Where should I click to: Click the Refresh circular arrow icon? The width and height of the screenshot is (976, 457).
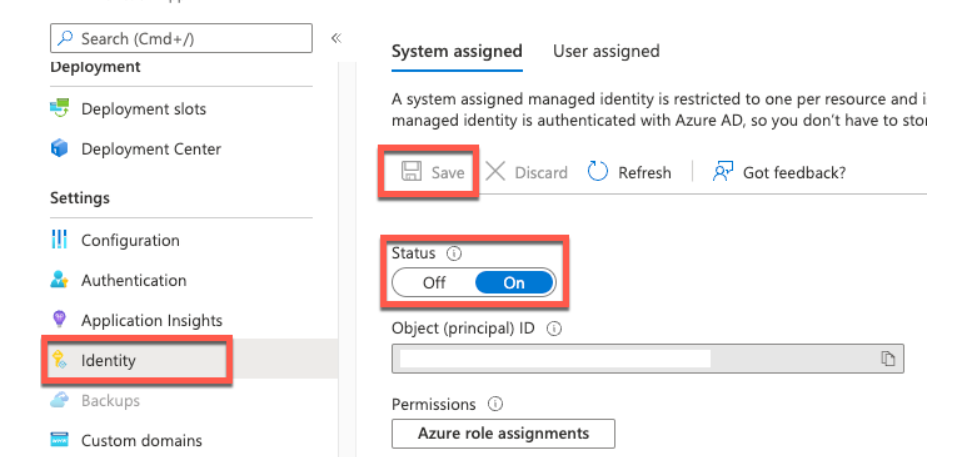[x=598, y=171]
